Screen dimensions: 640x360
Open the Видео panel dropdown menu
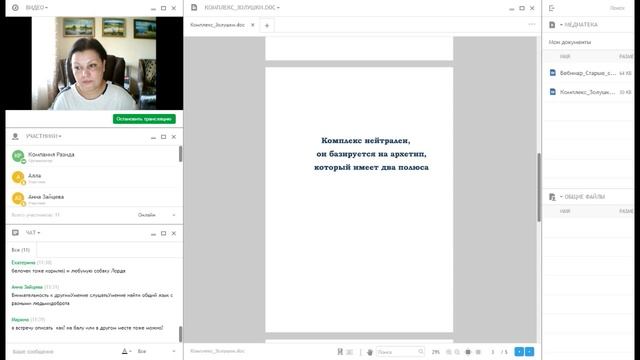click(x=37, y=8)
